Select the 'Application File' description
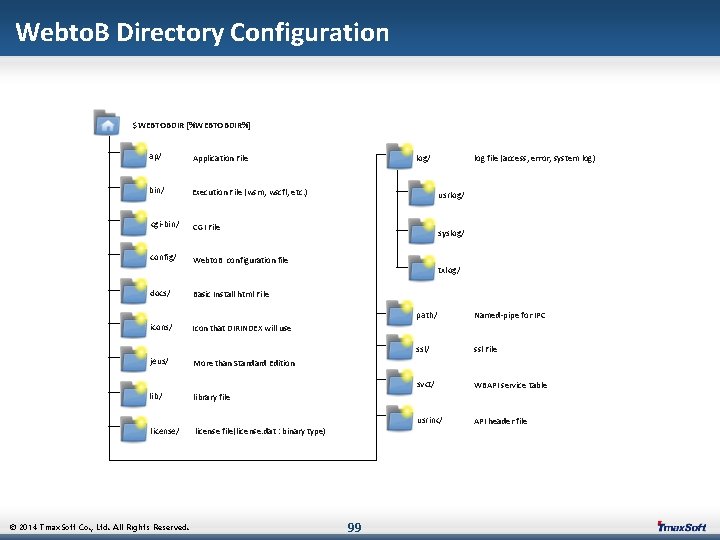This screenshot has height=540, width=720. pyautogui.click(x=220, y=158)
